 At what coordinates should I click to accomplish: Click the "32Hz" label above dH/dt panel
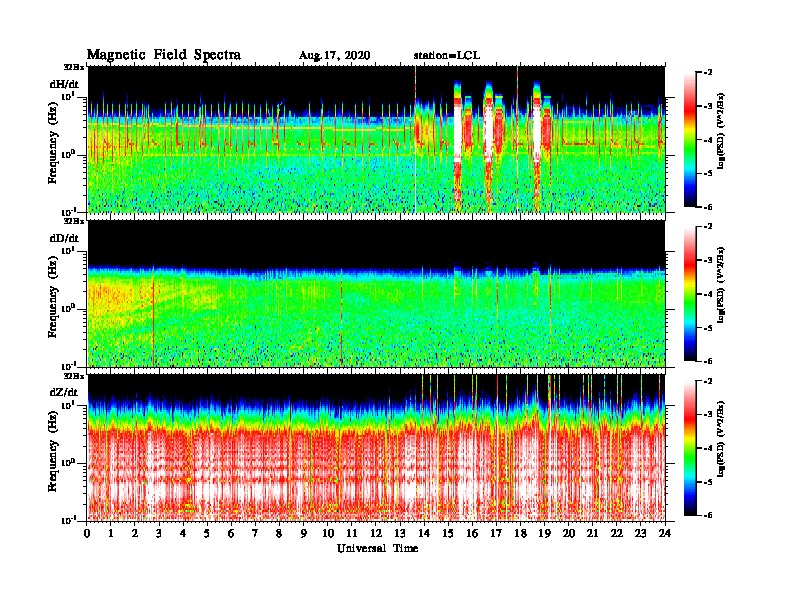point(74,67)
